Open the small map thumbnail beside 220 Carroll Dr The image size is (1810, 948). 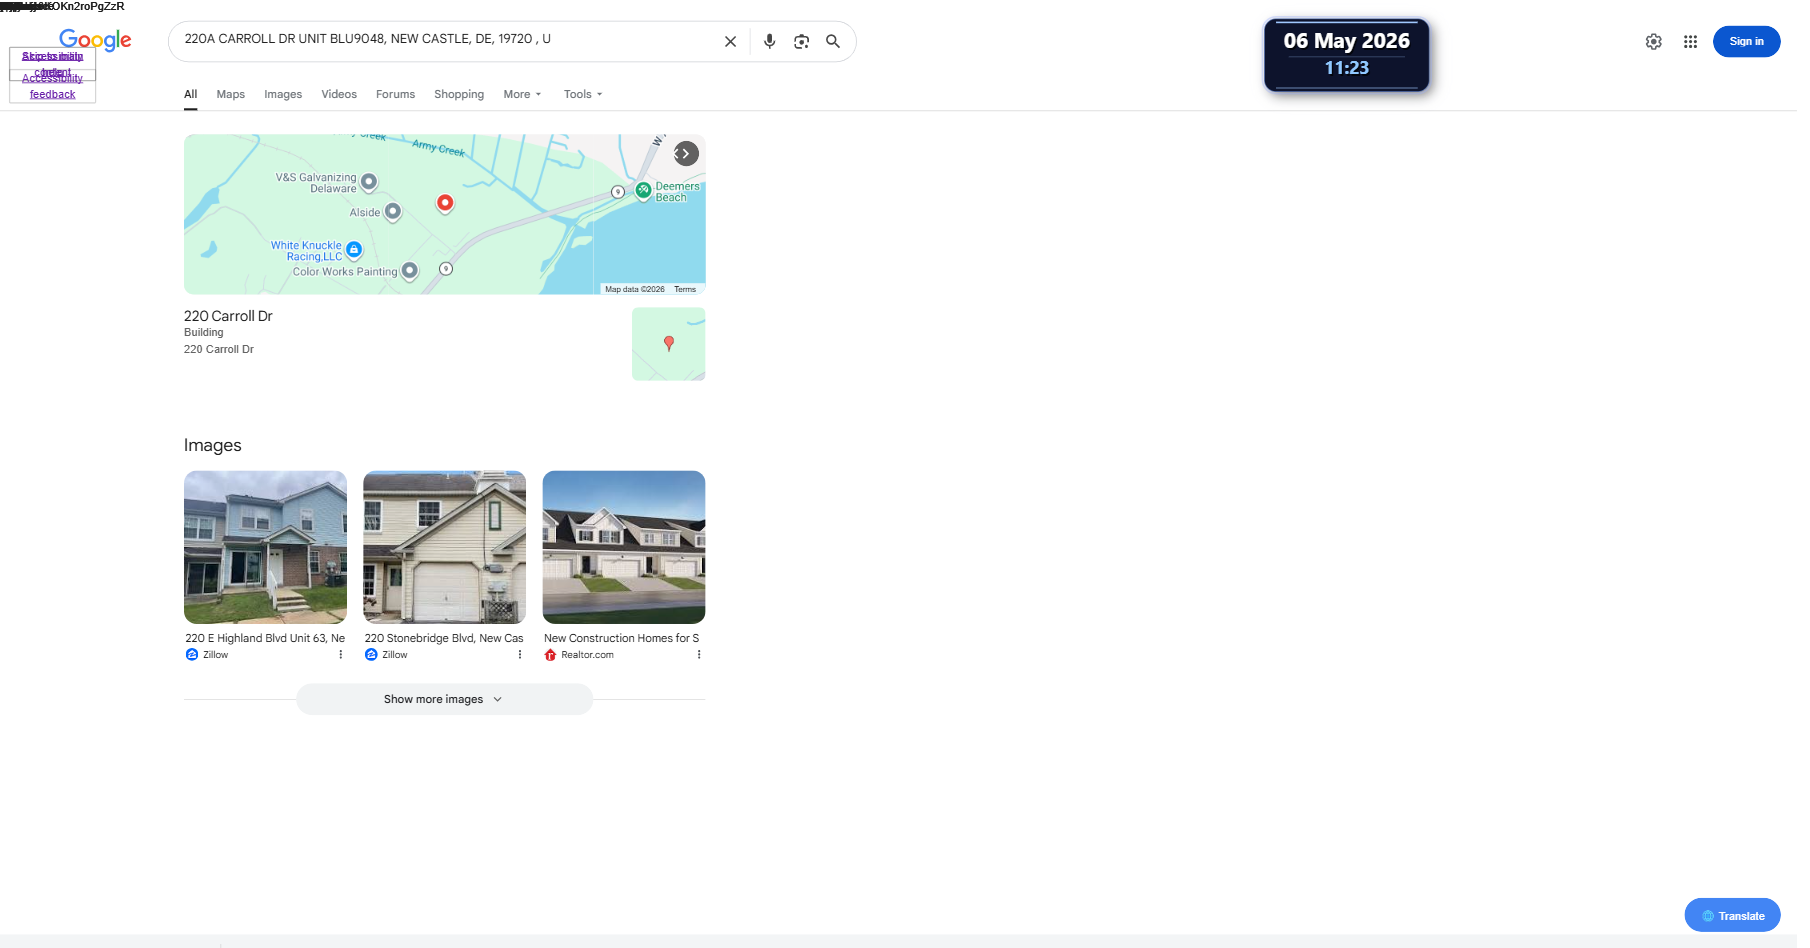(669, 344)
